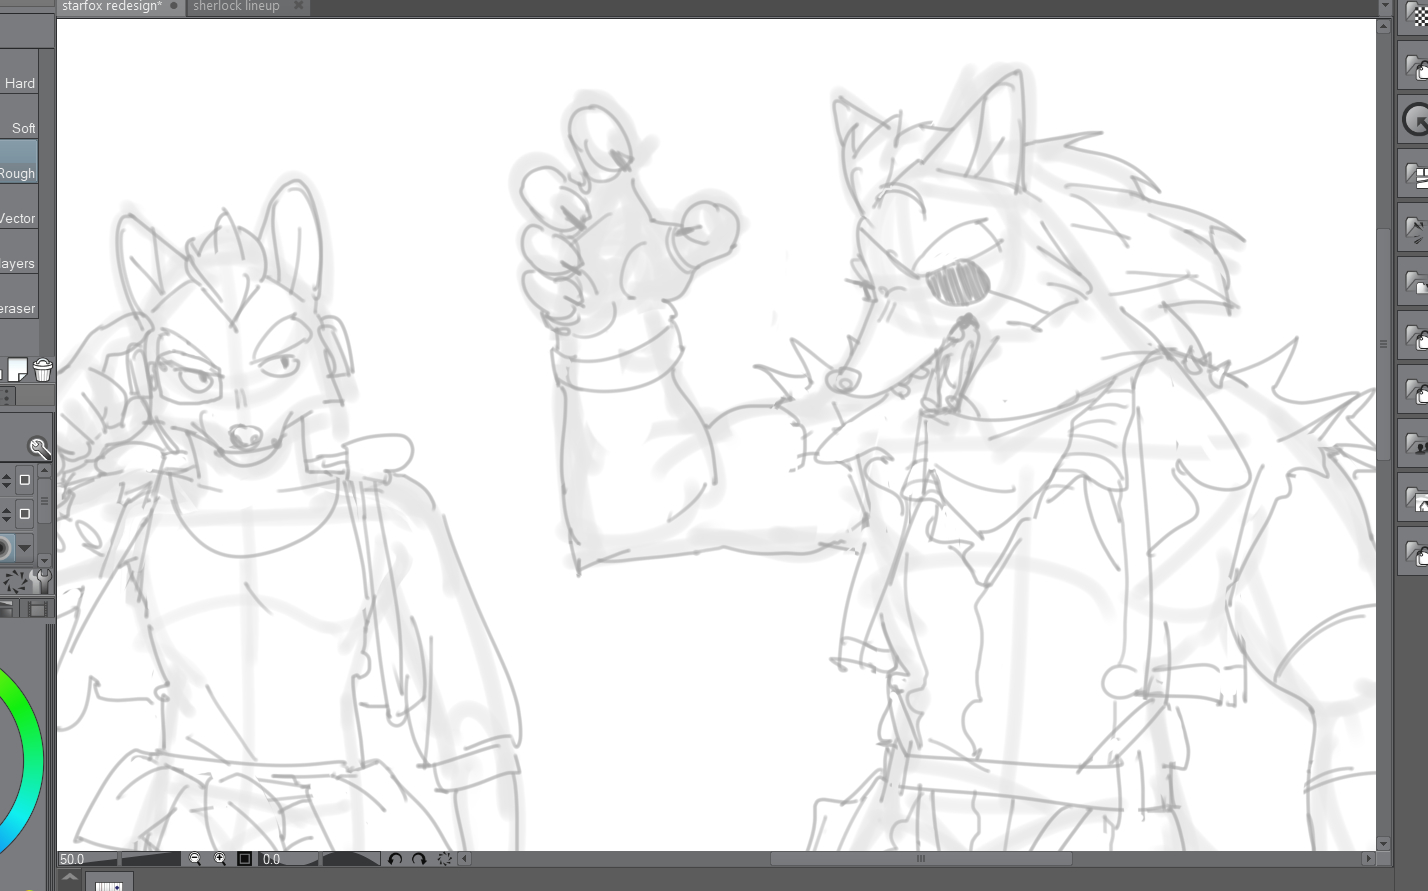The image size is (1428, 891).
Task: Expand the timeline panel with up chevron
Action: click(69, 878)
